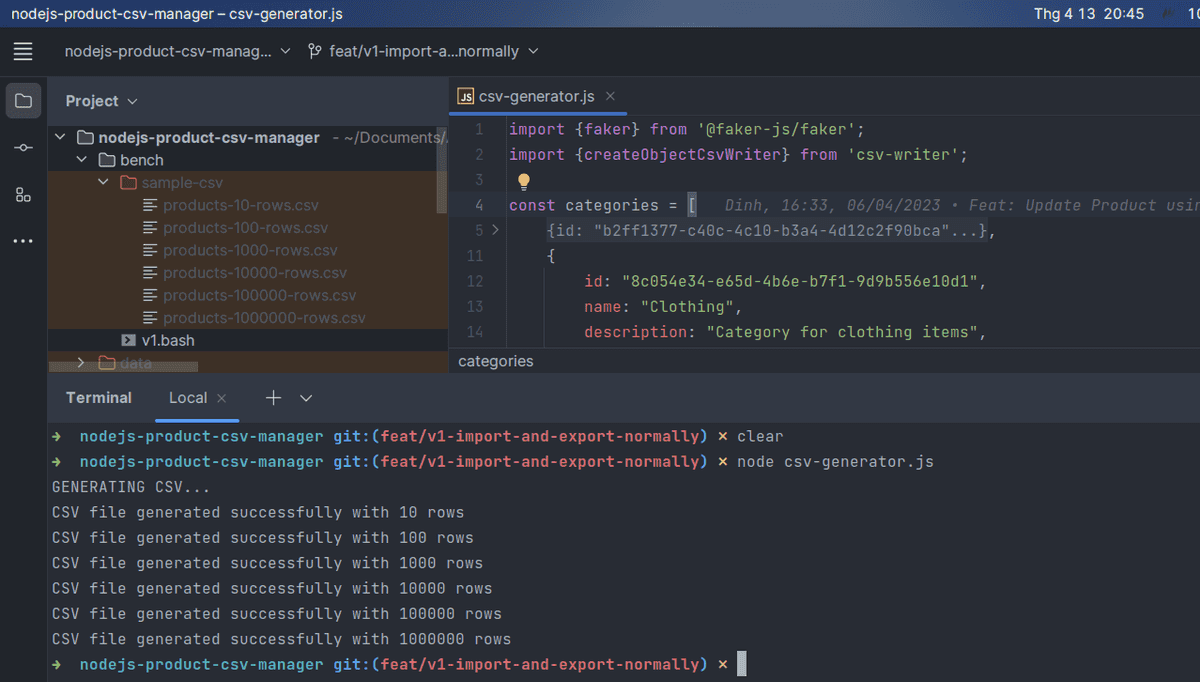This screenshot has width=1200, height=682.
Task: Select the Commit tool window icon
Action: [22, 147]
